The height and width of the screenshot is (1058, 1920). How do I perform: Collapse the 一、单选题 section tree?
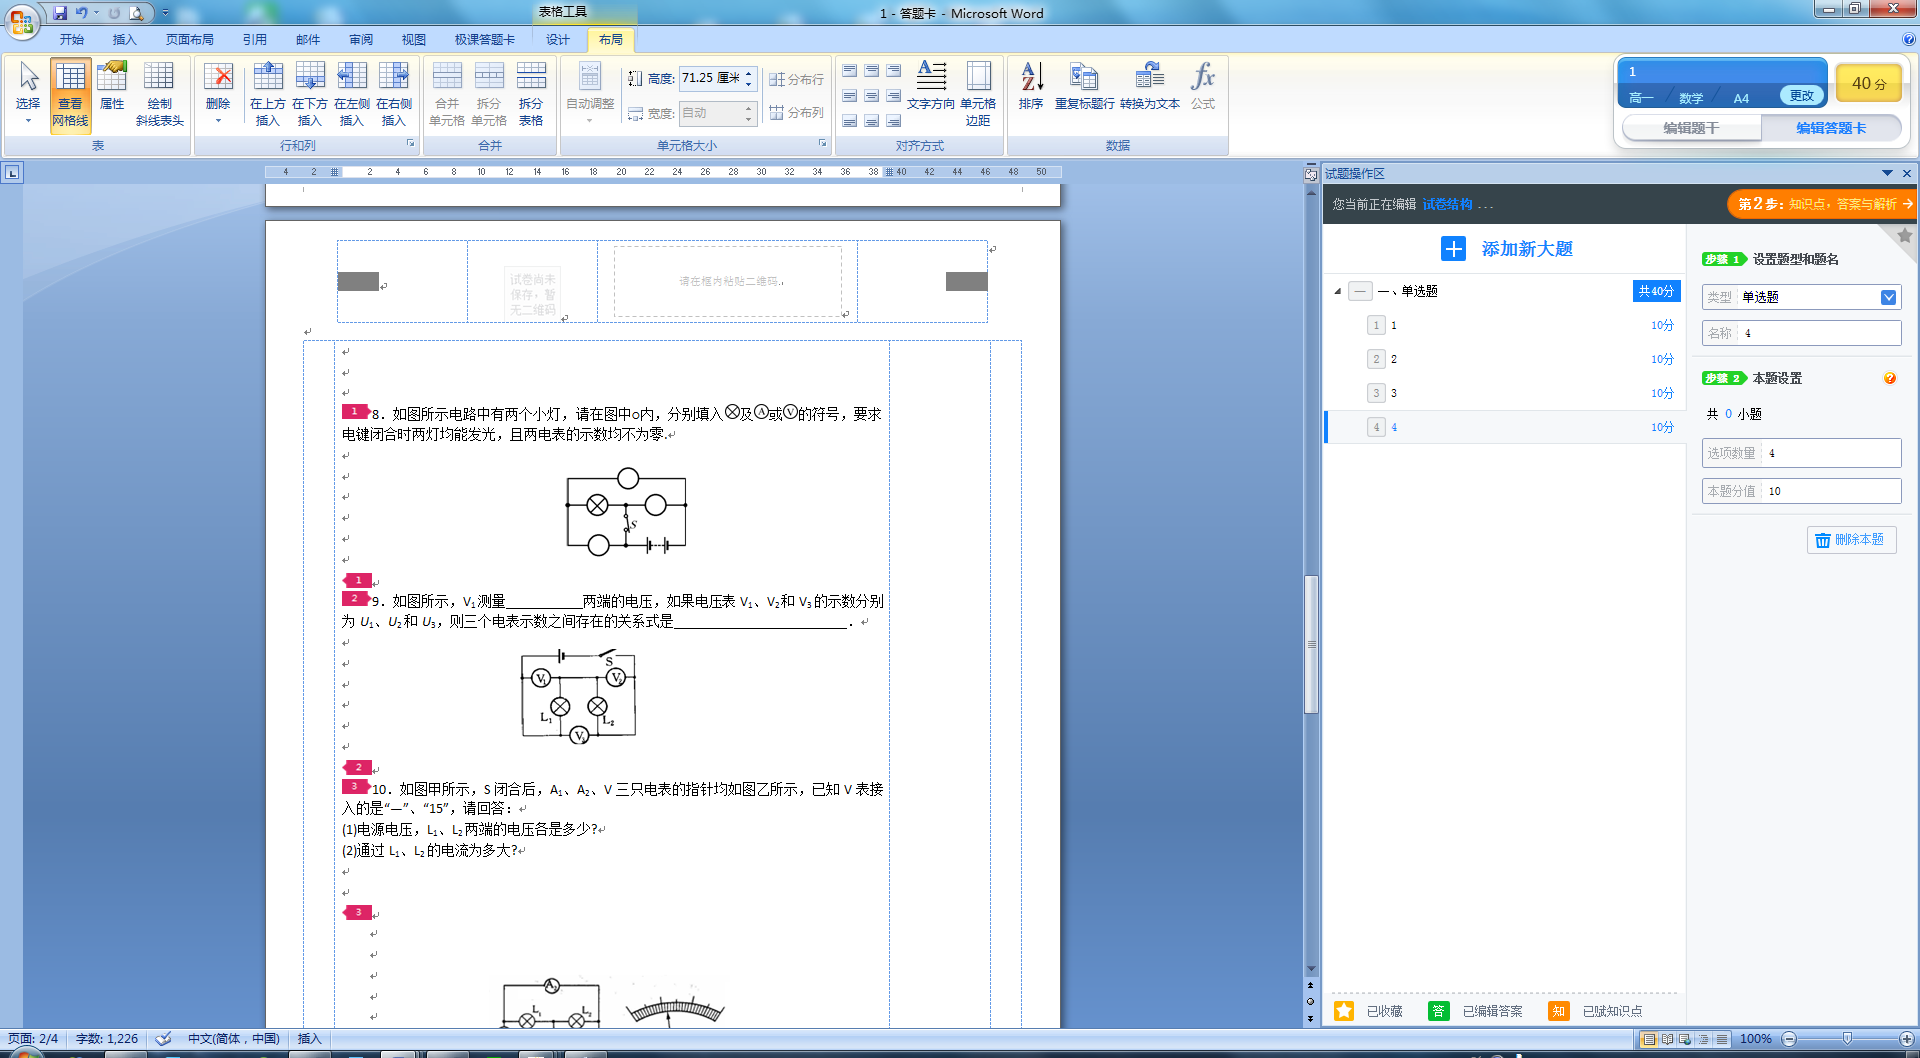click(1338, 292)
